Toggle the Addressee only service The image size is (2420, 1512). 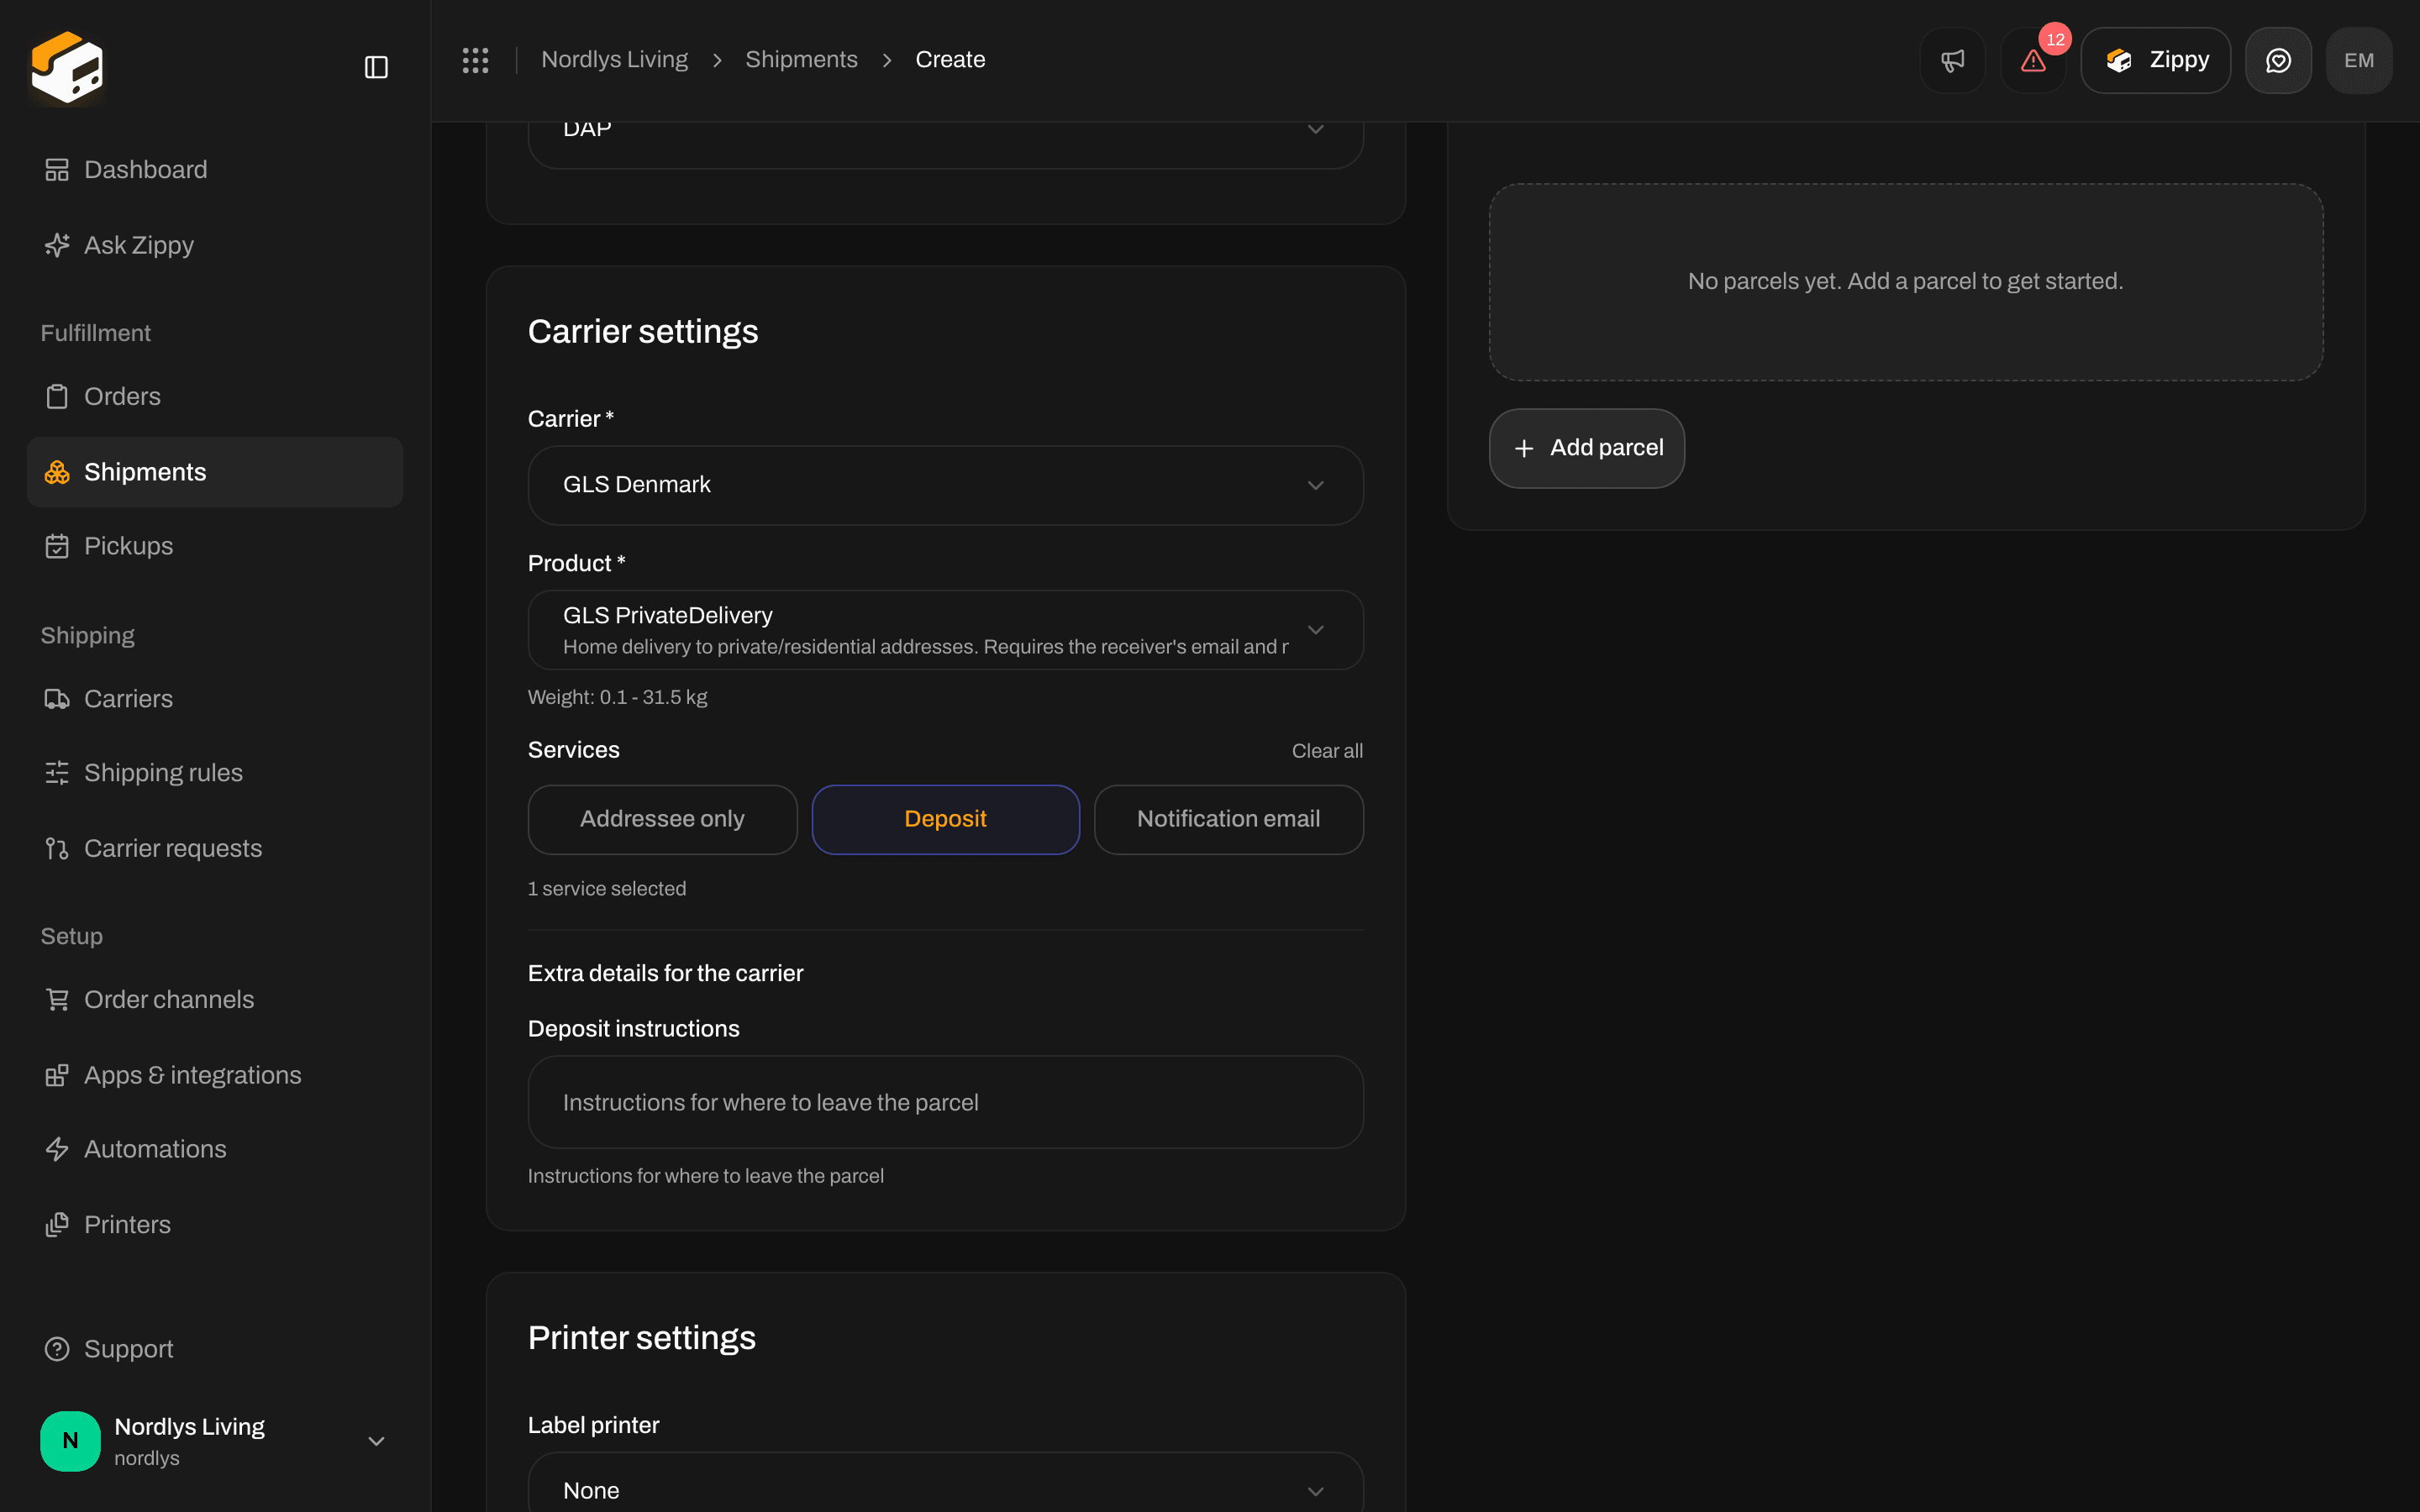[x=662, y=819]
